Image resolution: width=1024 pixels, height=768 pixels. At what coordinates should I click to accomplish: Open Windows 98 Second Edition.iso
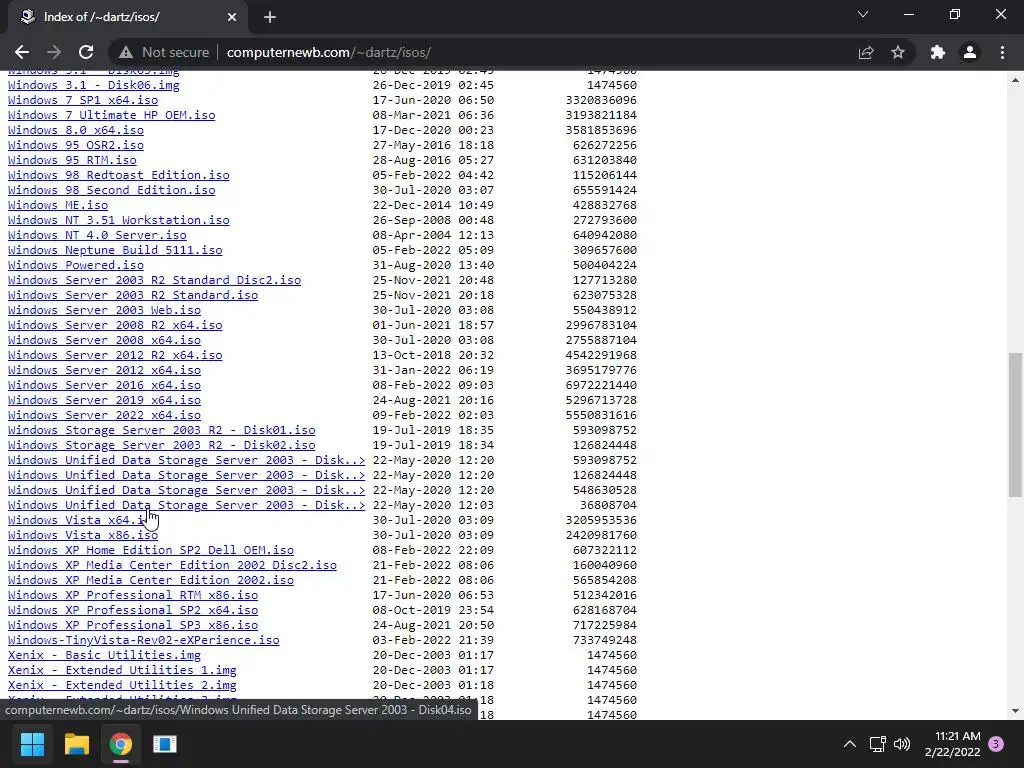click(x=112, y=190)
